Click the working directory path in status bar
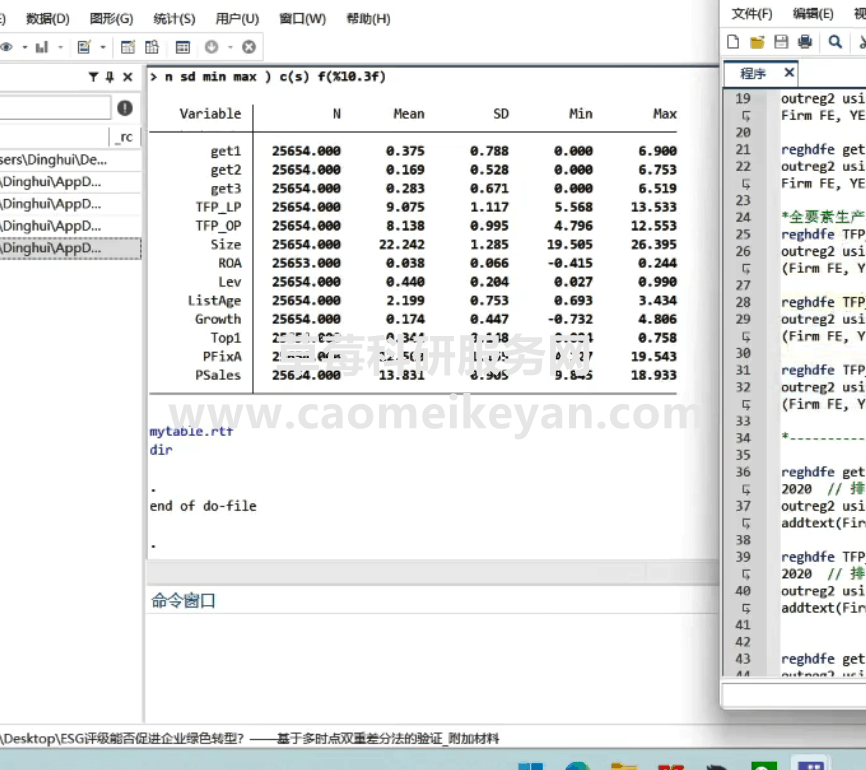This screenshot has height=770, width=866. pyautogui.click(x=250, y=739)
